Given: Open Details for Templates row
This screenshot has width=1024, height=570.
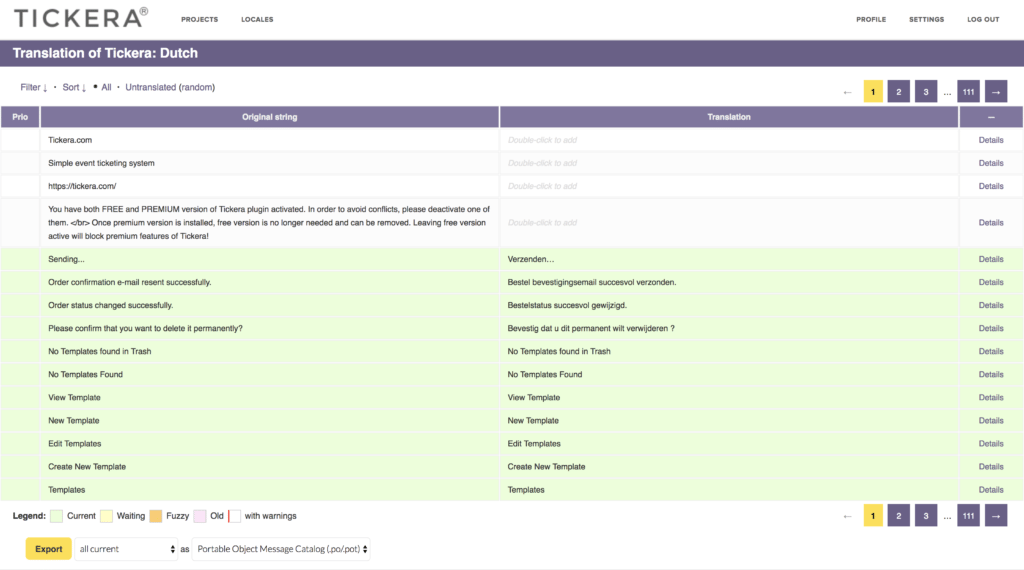Looking at the screenshot, I should pyautogui.click(x=991, y=490).
